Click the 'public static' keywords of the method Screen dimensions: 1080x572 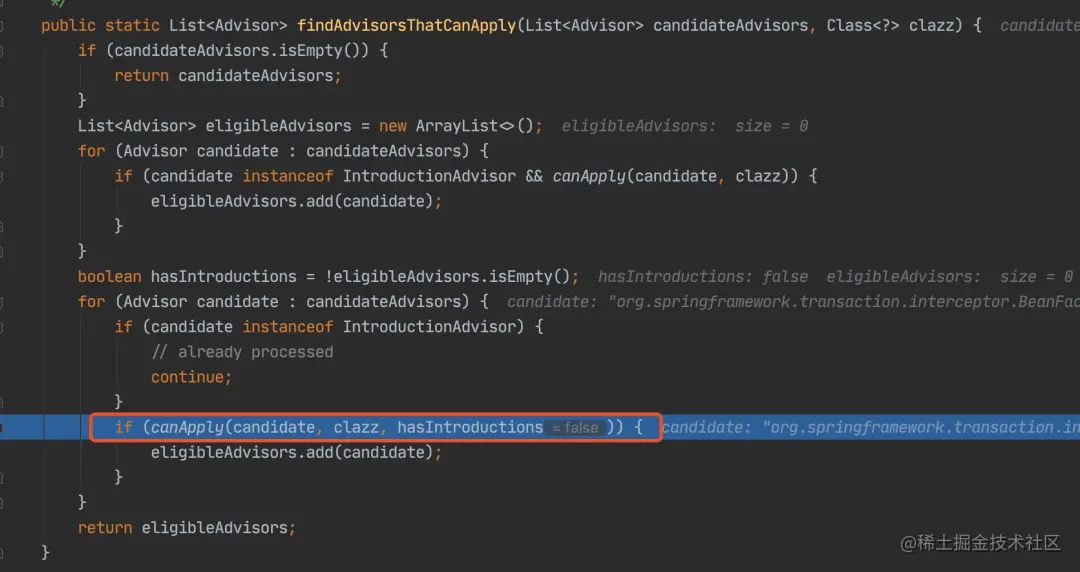pyautogui.click(x=101, y=25)
